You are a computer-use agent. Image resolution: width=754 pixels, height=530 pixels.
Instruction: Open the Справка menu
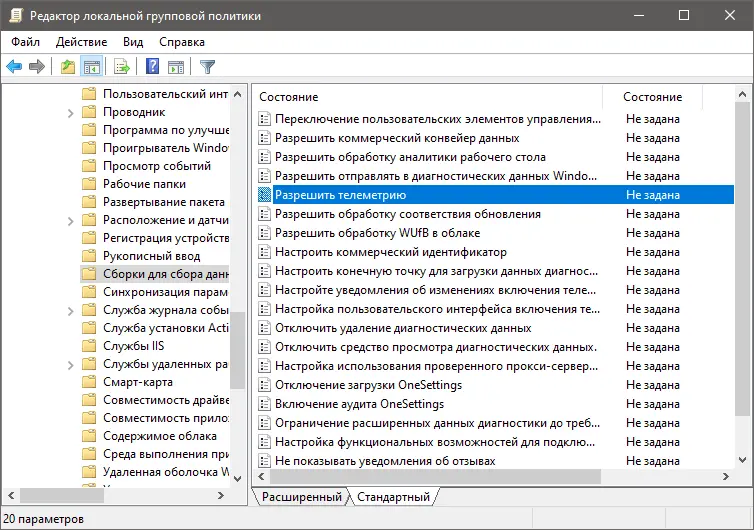coord(181,42)
